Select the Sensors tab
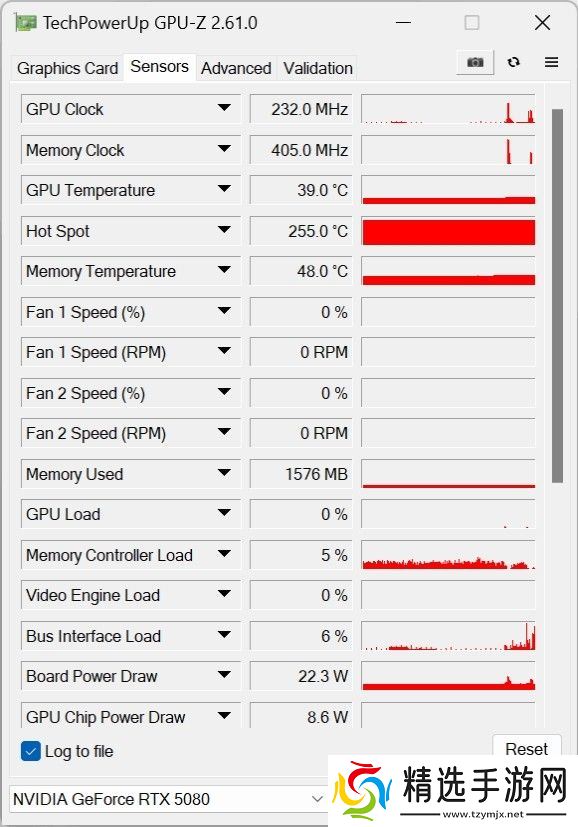 click(x=158, y=67)
